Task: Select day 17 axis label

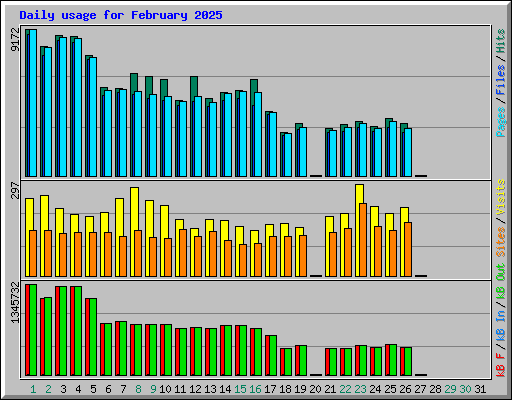Action: (270, 389)
